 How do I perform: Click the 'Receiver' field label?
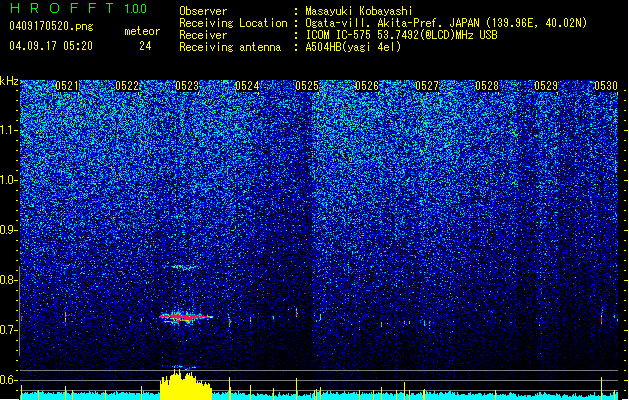click(203, 35)
